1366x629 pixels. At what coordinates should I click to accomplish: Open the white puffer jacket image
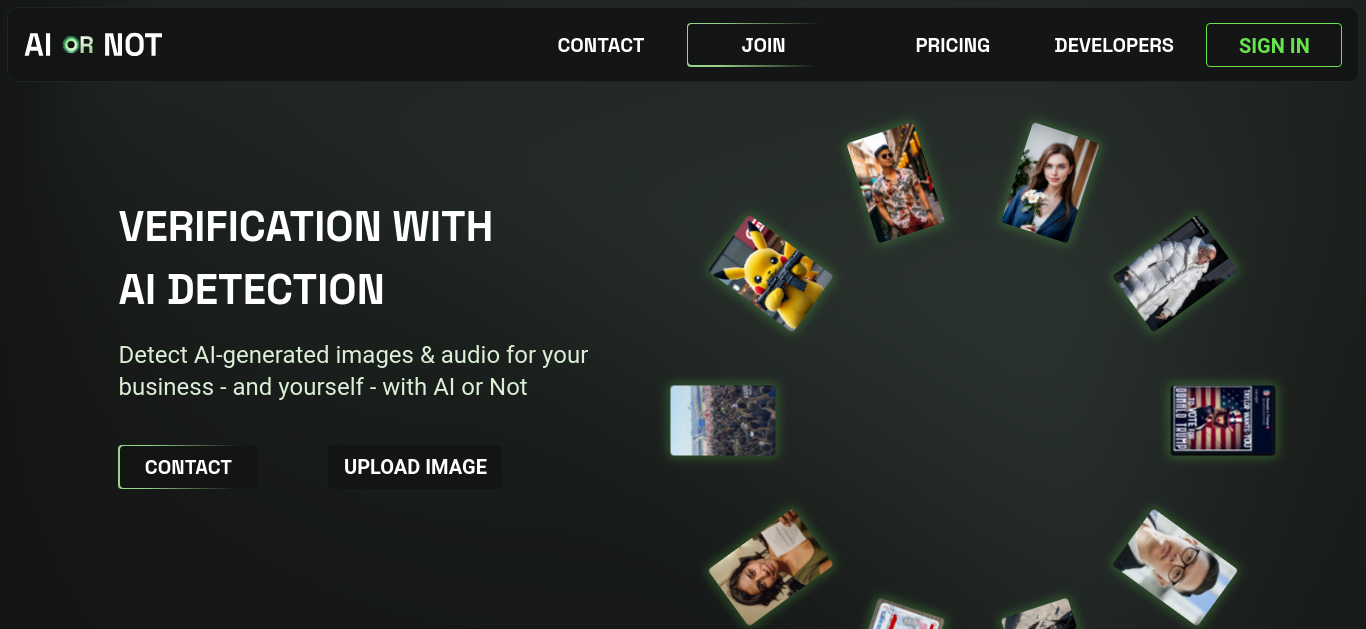click(1175, 273)
